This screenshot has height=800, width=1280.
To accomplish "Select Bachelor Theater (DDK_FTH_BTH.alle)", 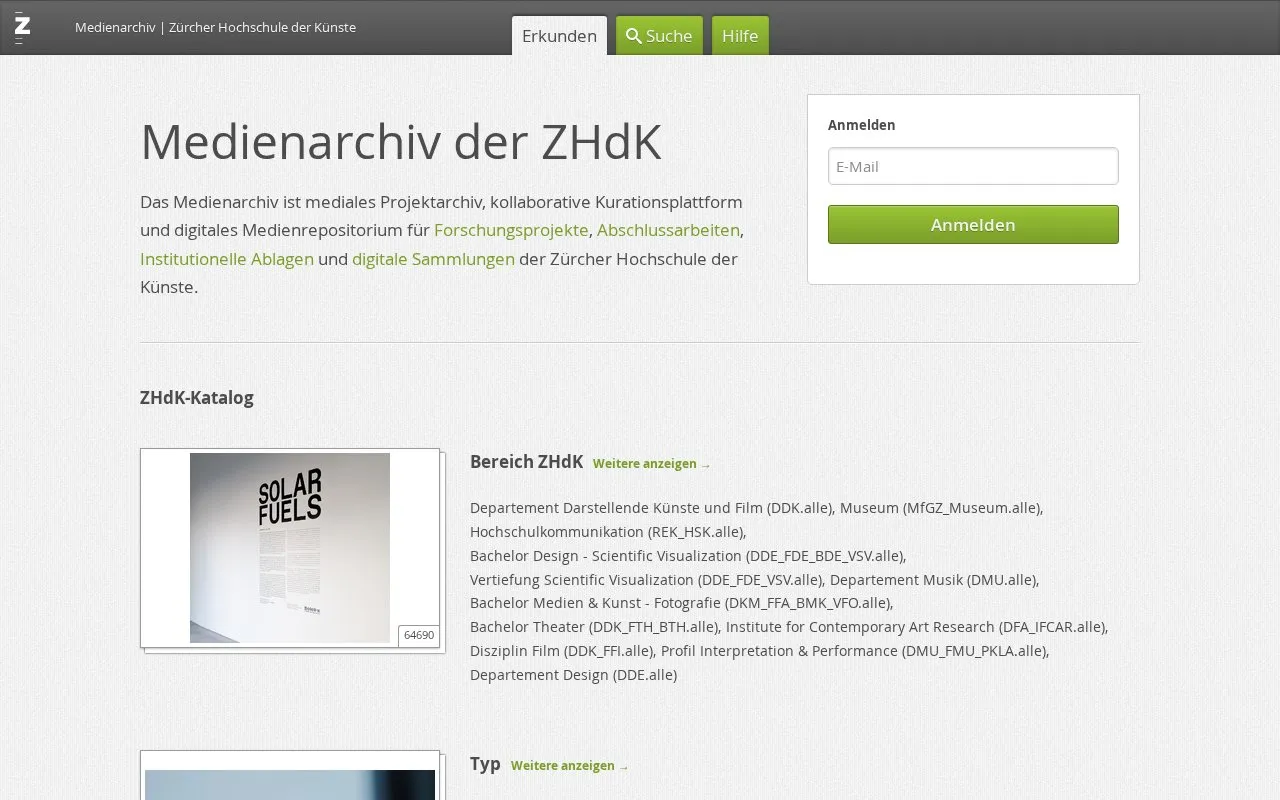I will pyautogui.click(x=594, y=627).
